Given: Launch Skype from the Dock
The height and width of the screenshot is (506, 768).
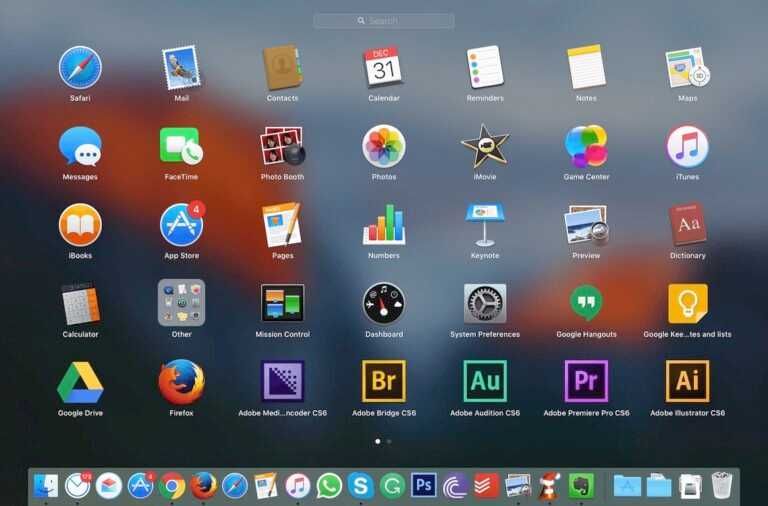Looking at the screenshot, I should [x=360, y=486].
